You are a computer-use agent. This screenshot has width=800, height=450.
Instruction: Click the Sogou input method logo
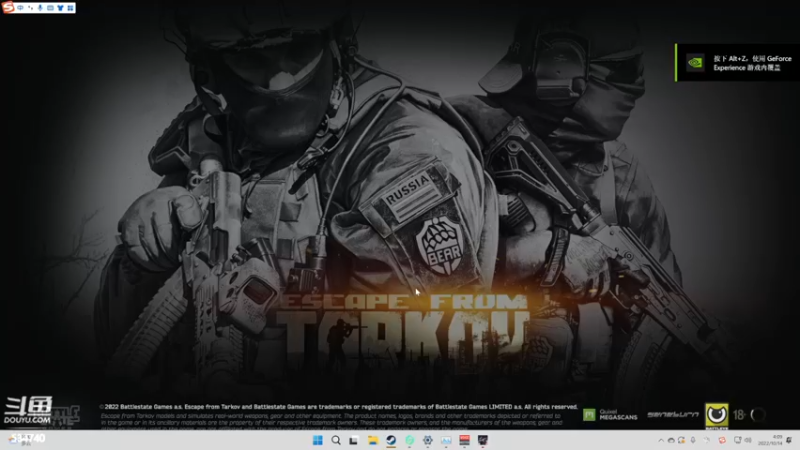tap(8, 7)
